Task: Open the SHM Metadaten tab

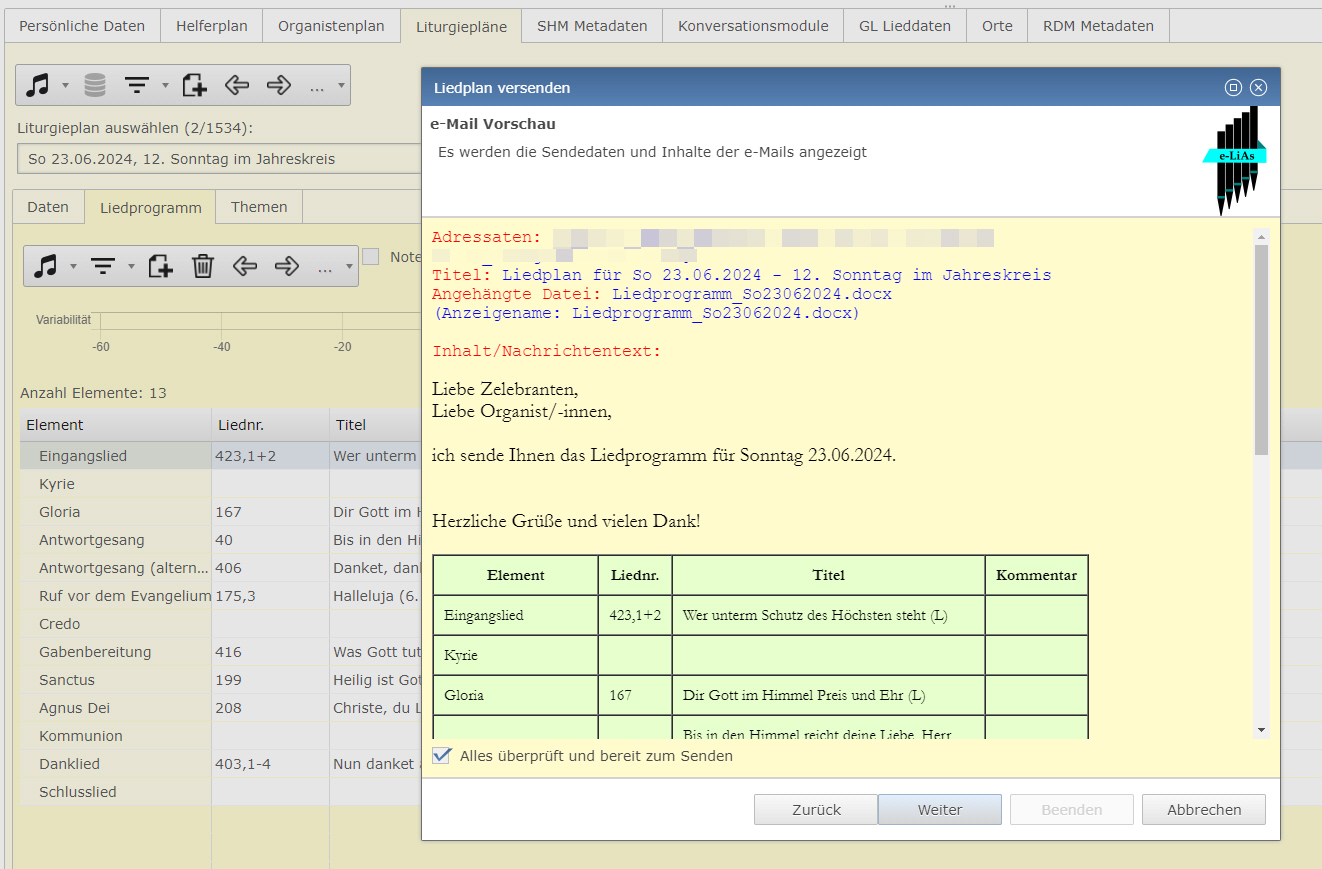Action: tap(592, 26)
